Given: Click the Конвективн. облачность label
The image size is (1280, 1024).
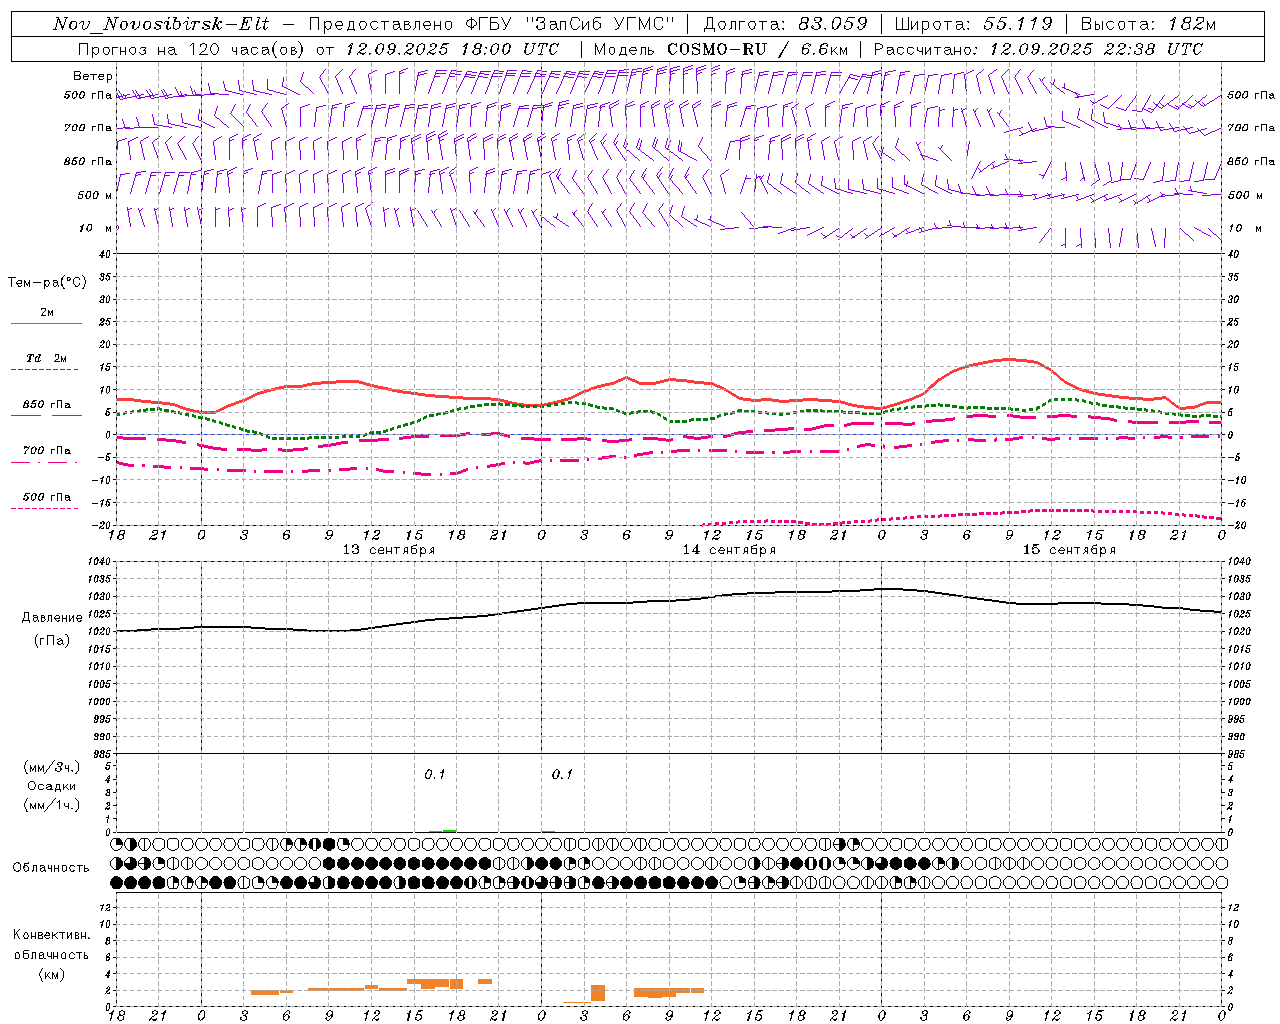Looking at the screenshot, I should tap(51, 945).
